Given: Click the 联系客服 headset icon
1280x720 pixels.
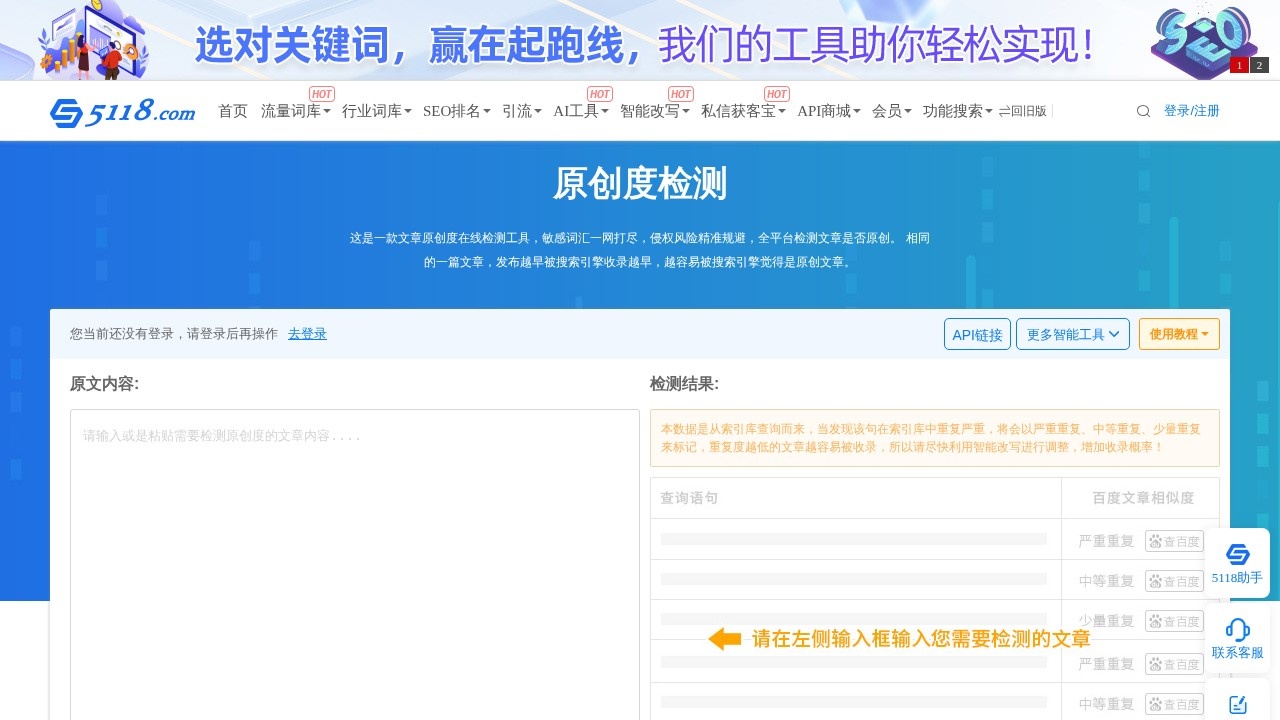Looking at the screenshot, I should [x=1237, y=630].
